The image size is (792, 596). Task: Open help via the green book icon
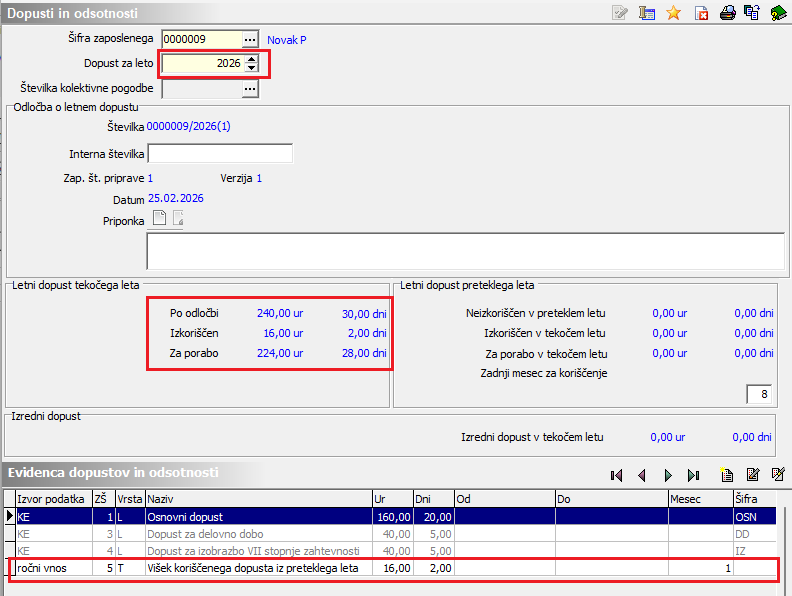779,13
